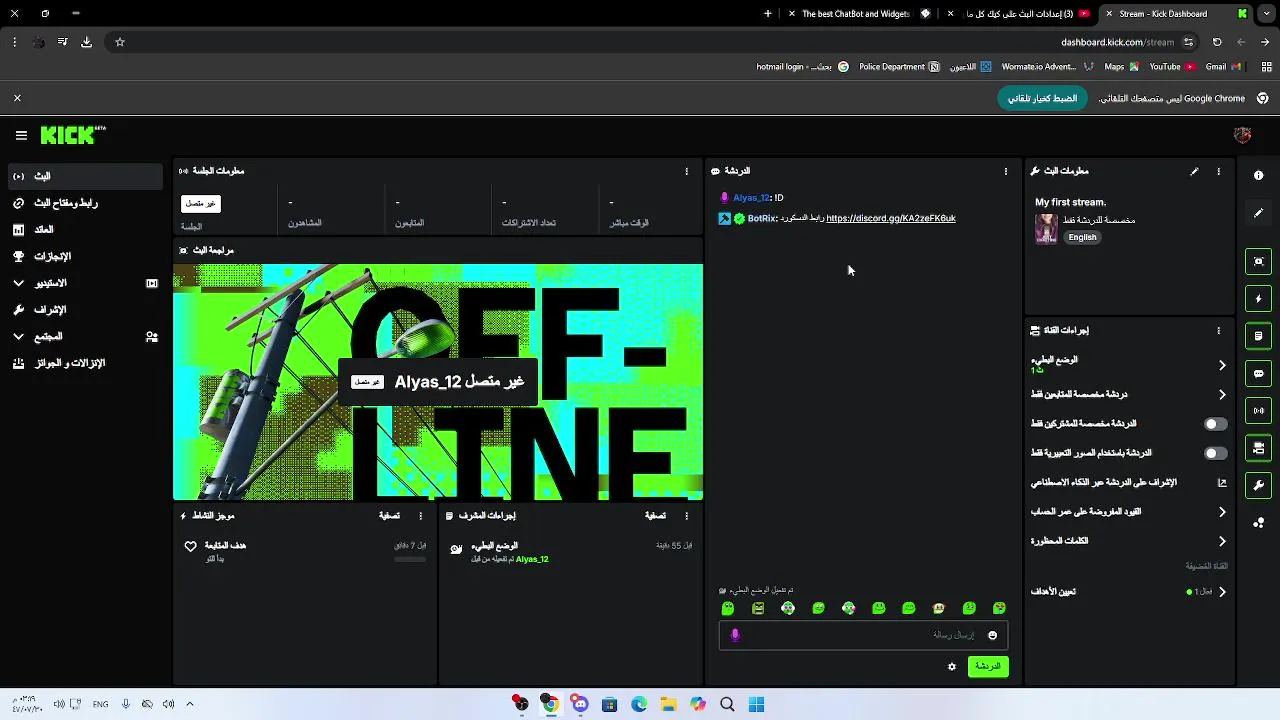Open رابط ومفتاح البث in the sidebar
1280x720 pixels.
click(84, 203)
